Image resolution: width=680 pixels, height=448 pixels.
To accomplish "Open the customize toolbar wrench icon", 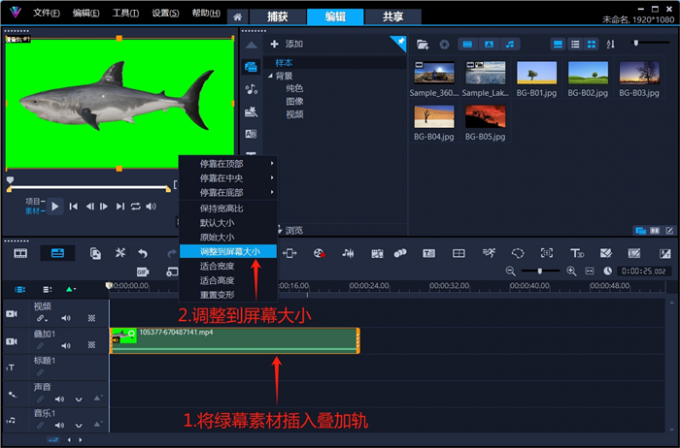I will pos(120,253).
